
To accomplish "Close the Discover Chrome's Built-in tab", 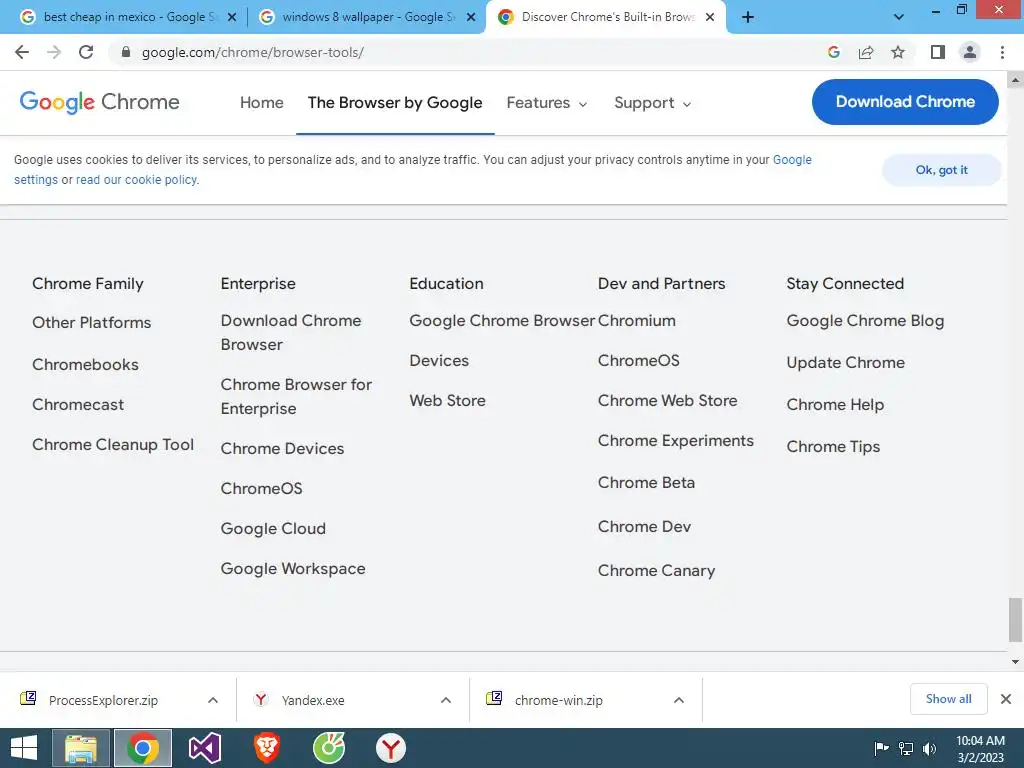I will [710, 17].
